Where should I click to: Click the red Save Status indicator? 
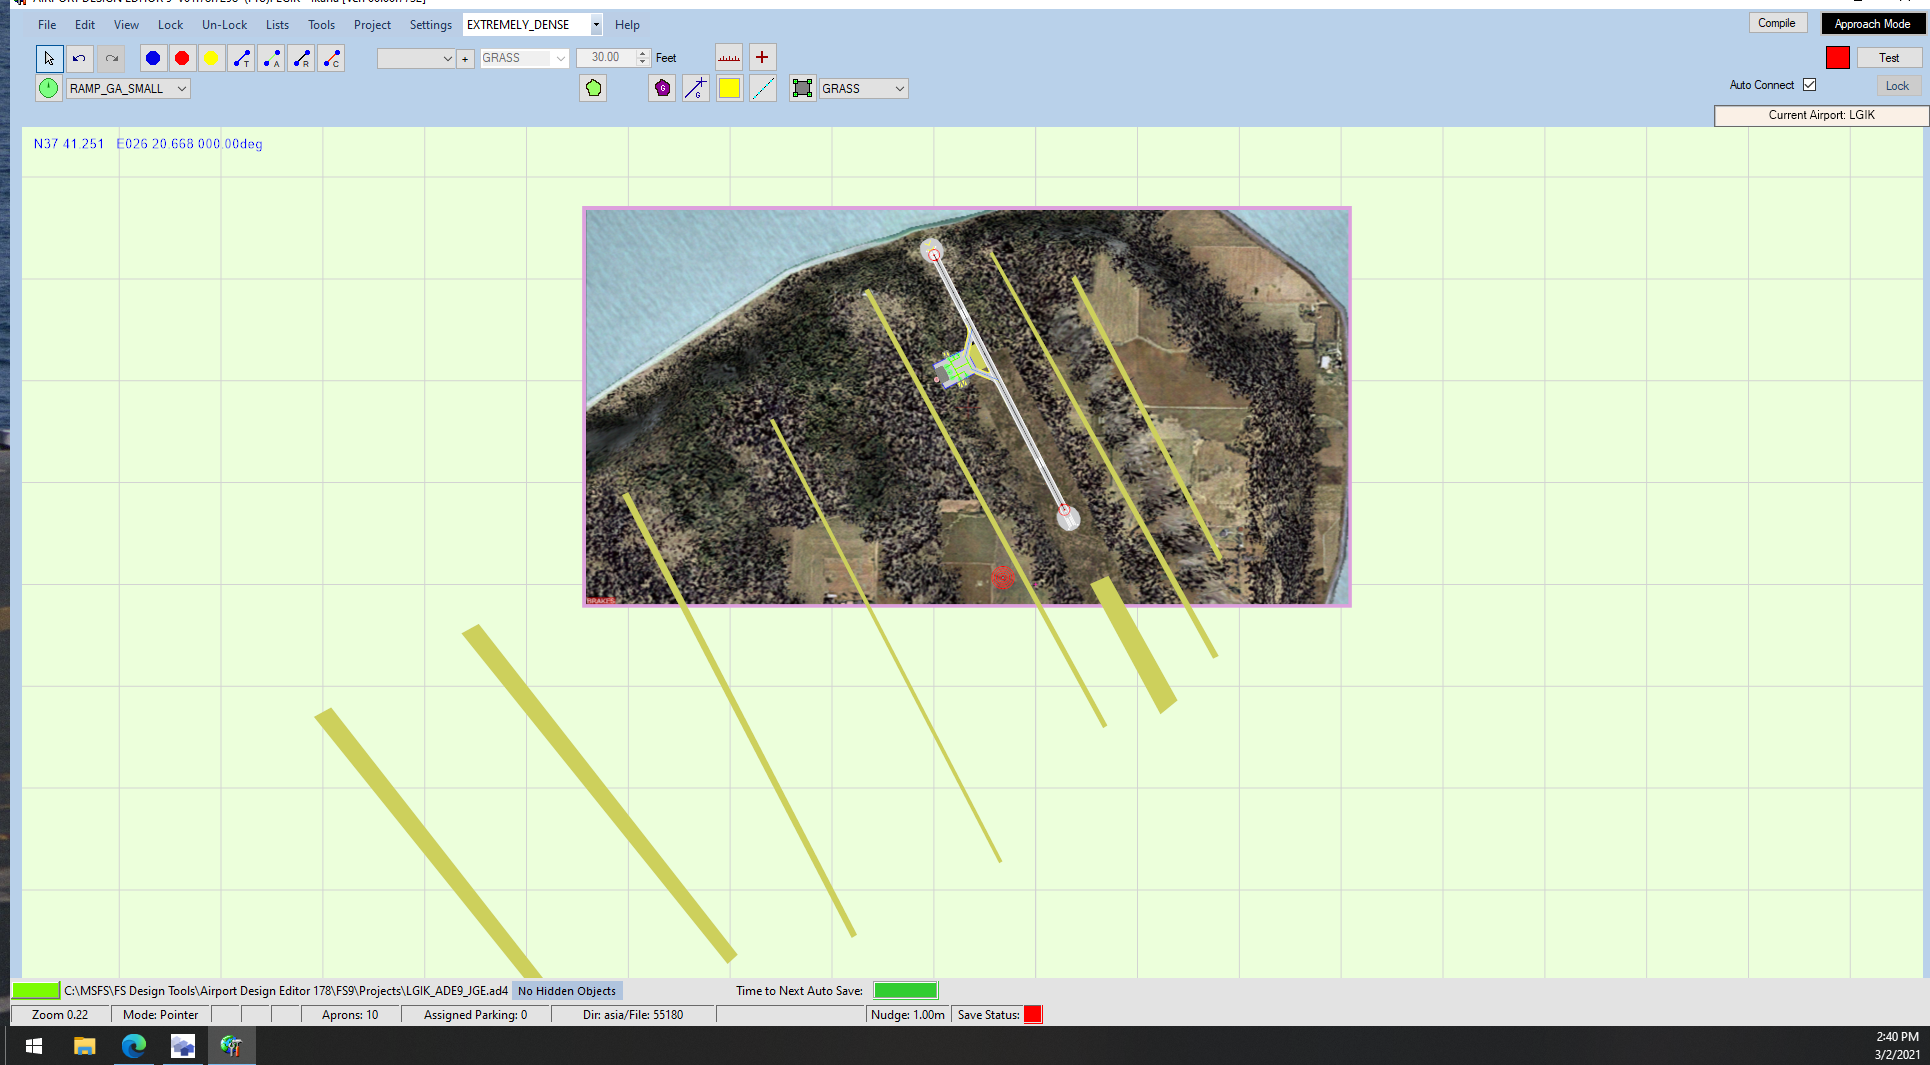1033,1015
